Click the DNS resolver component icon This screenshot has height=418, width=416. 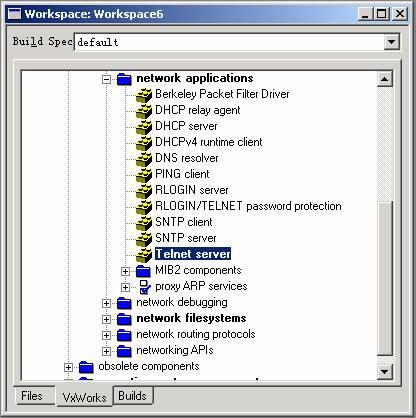point(144,159)
